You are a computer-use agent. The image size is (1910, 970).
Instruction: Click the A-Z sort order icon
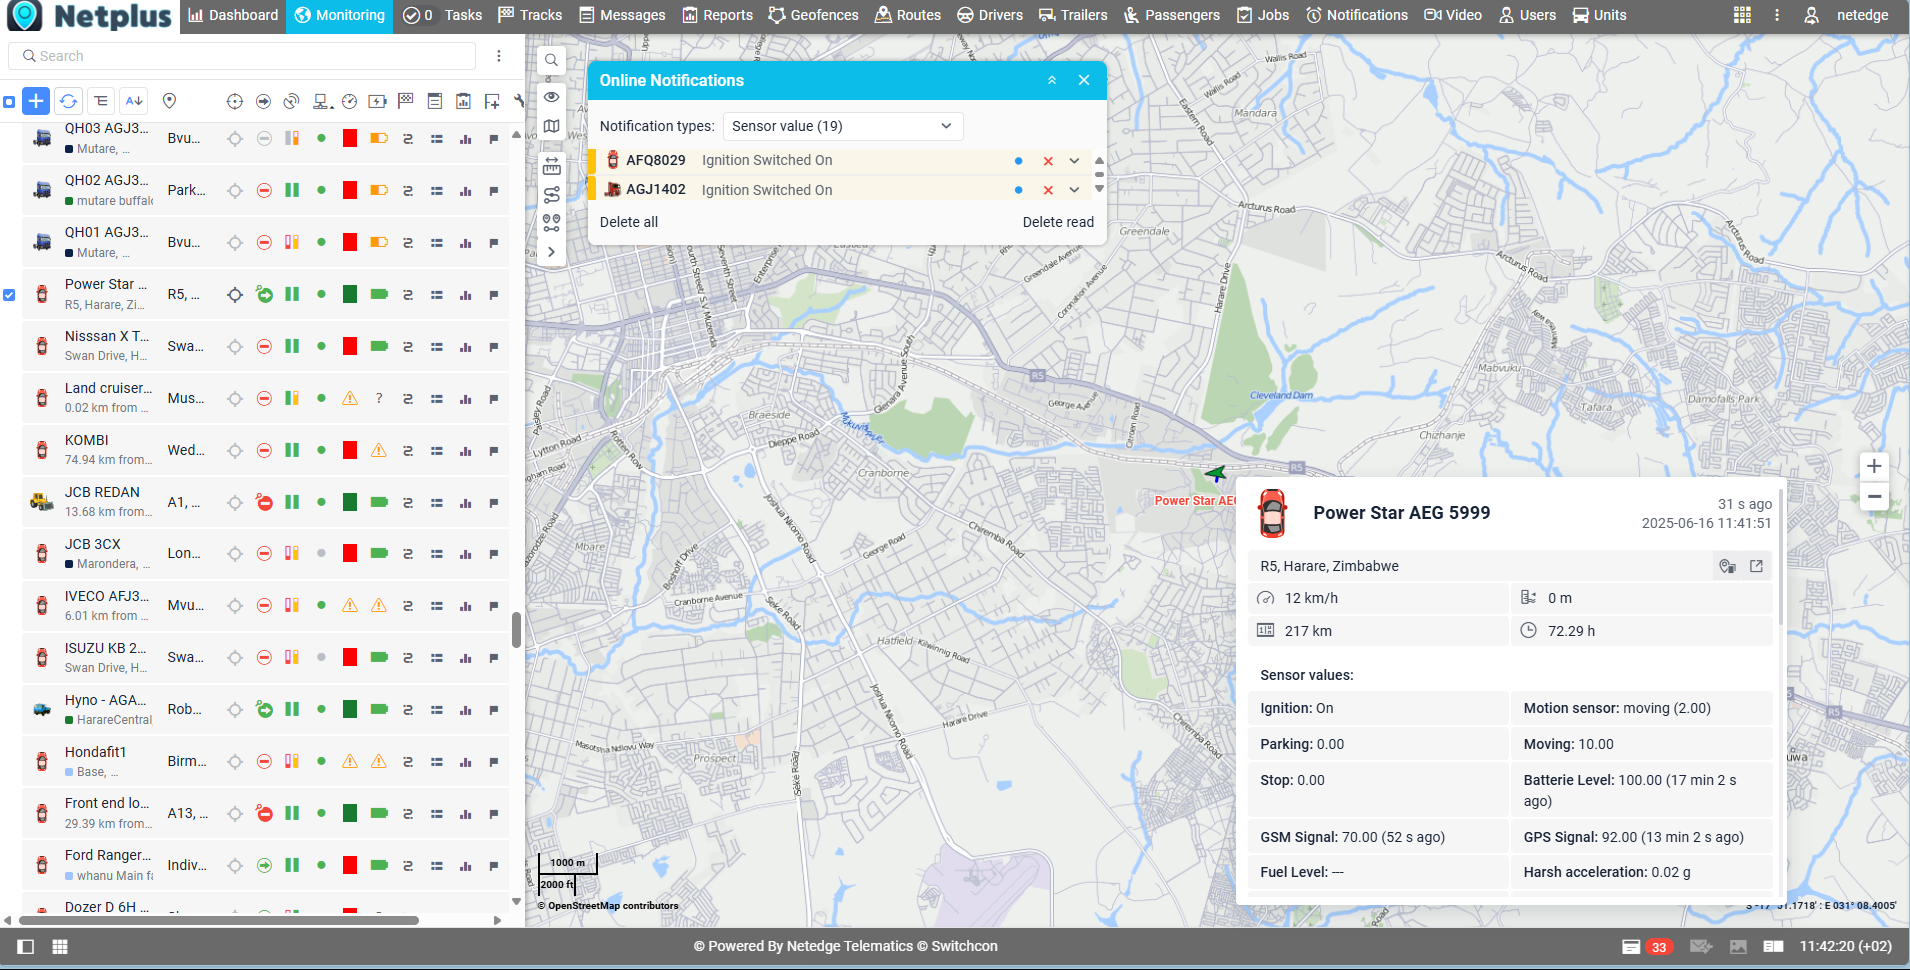coord(134,101)
